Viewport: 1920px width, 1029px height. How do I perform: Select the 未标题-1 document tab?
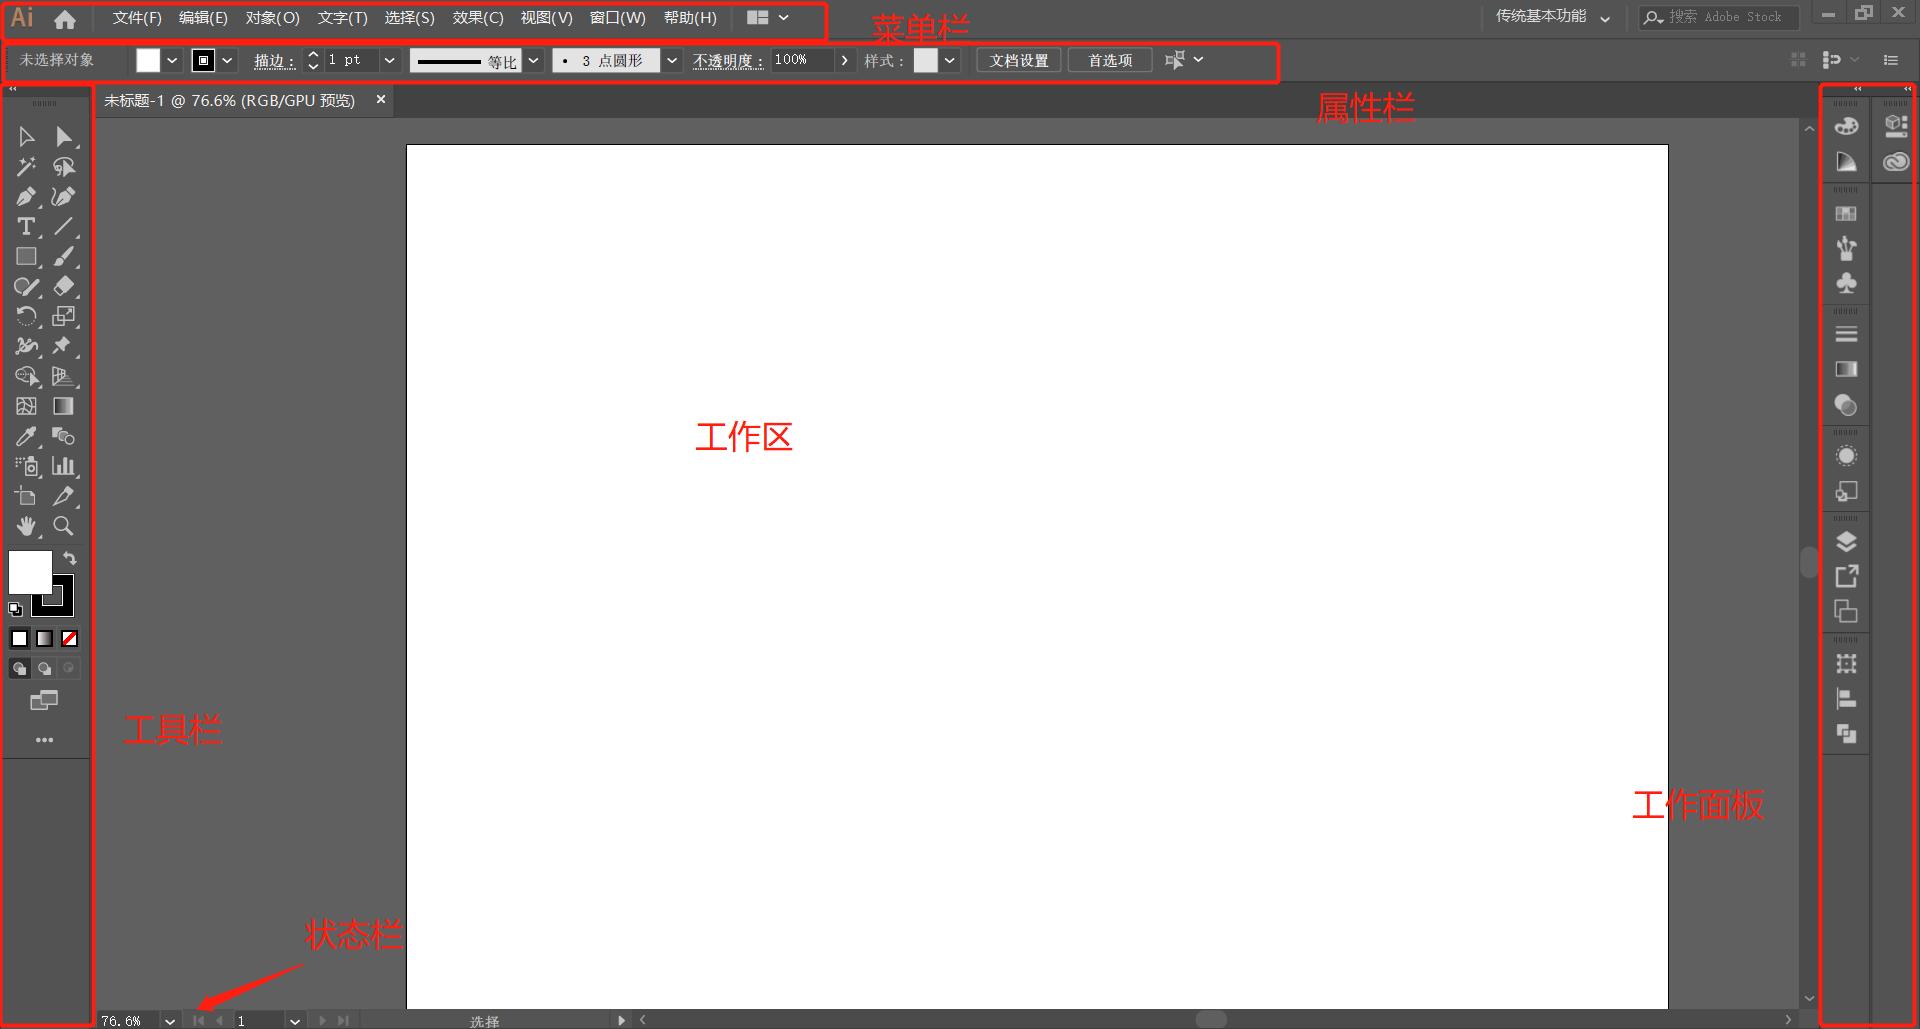pos(230,100)
